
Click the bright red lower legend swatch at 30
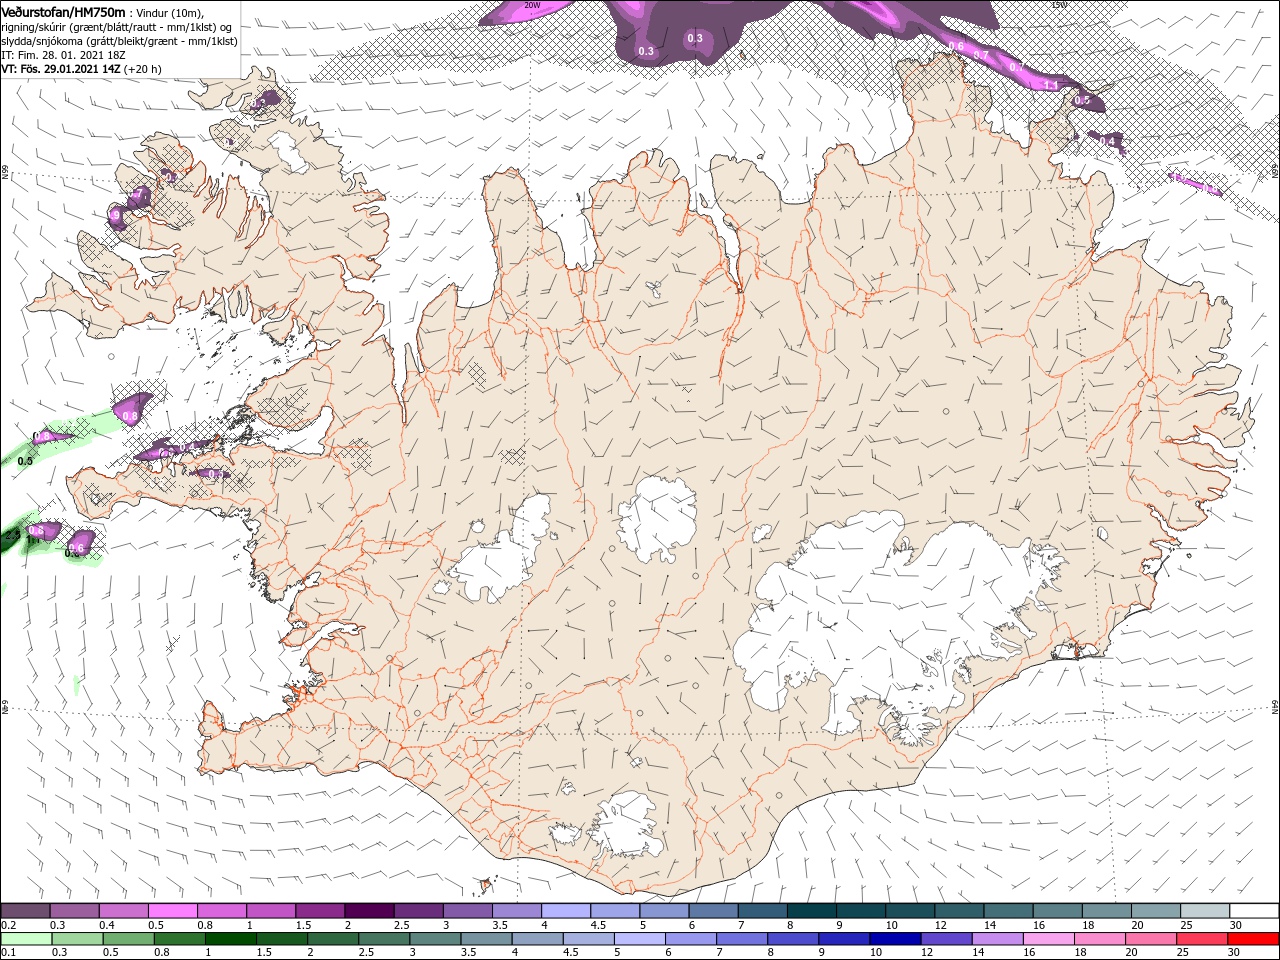(1253, 939)
